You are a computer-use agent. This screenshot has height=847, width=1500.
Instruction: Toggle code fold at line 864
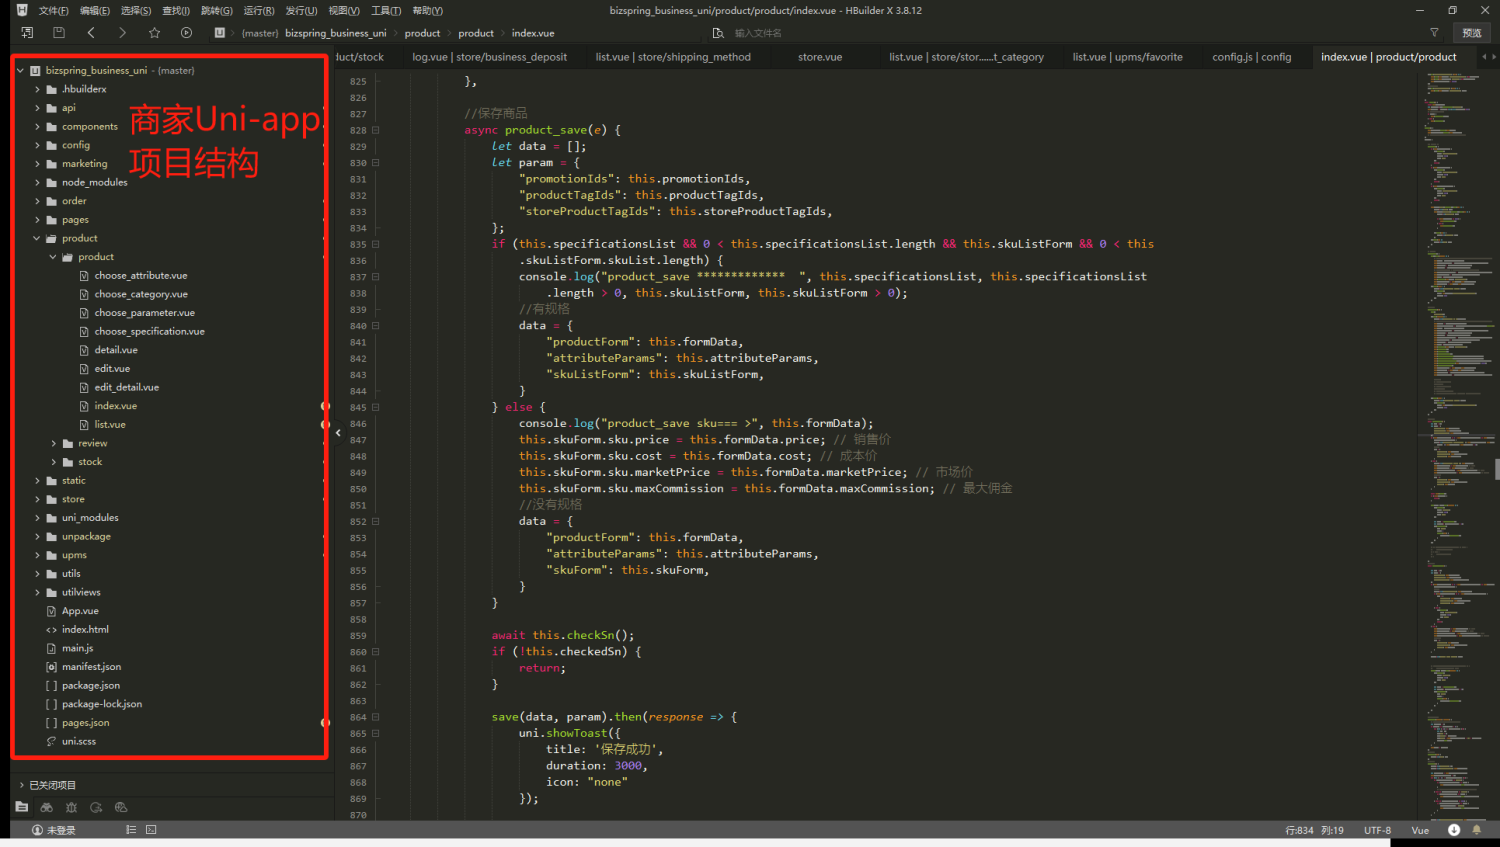[376, 717]
